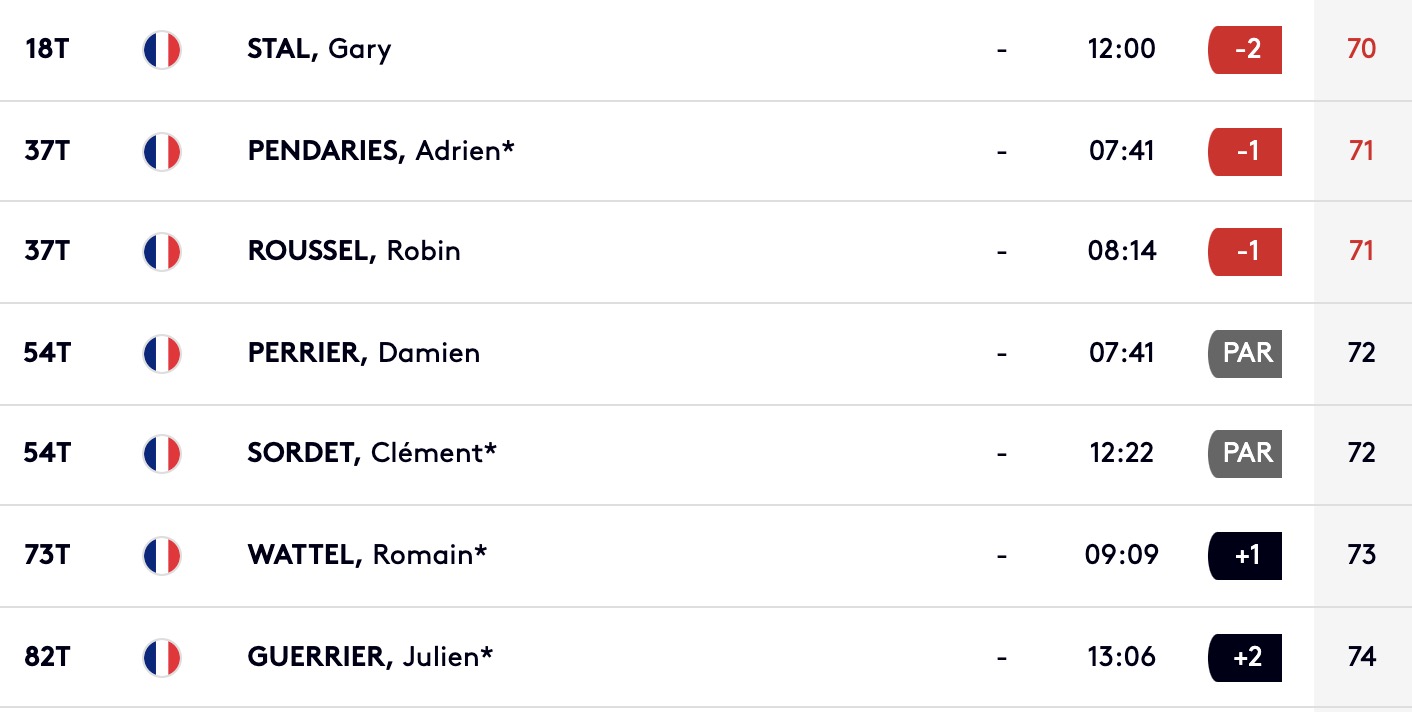
Task: Open WATTEL, Romain player entry
Action: [368, 555]
